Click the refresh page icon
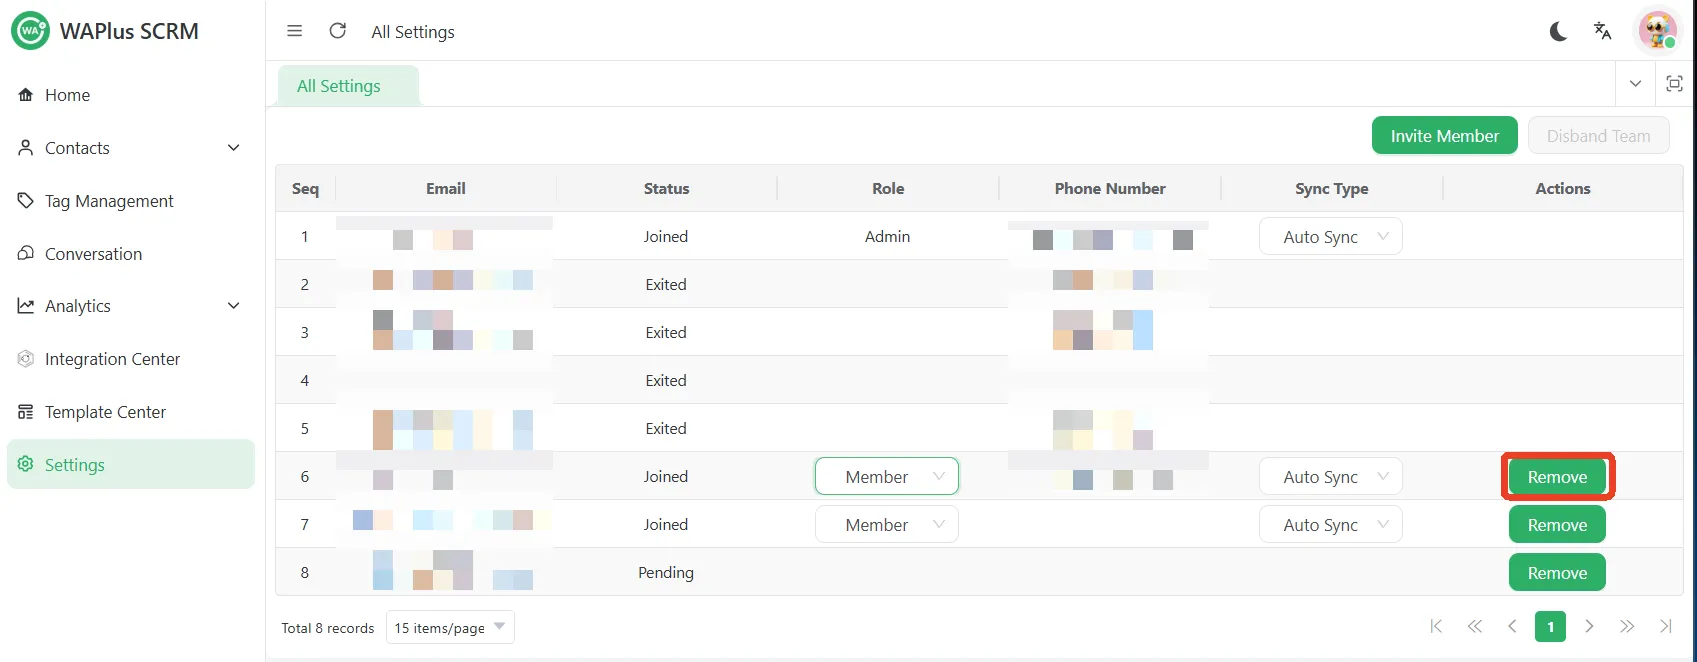Screen dimensions: 1697x662 tap(338, 31)
